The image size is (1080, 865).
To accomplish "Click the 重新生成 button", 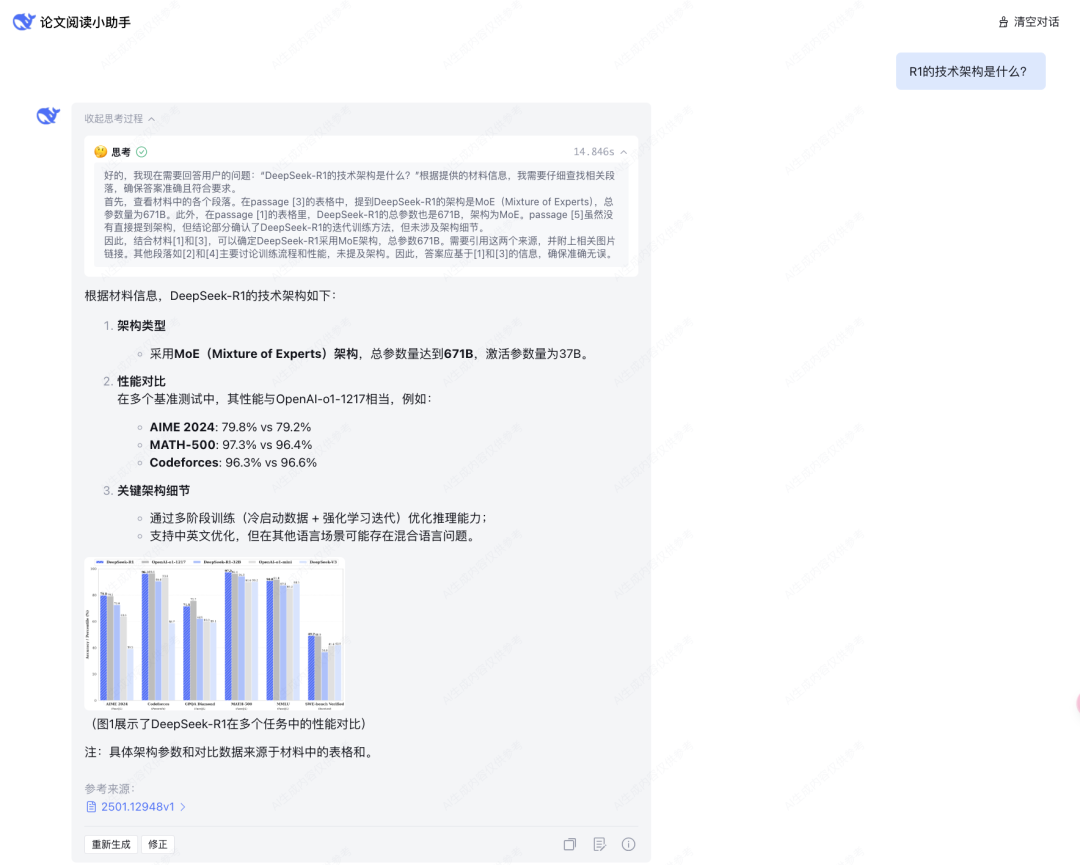I will coord(110,844).
